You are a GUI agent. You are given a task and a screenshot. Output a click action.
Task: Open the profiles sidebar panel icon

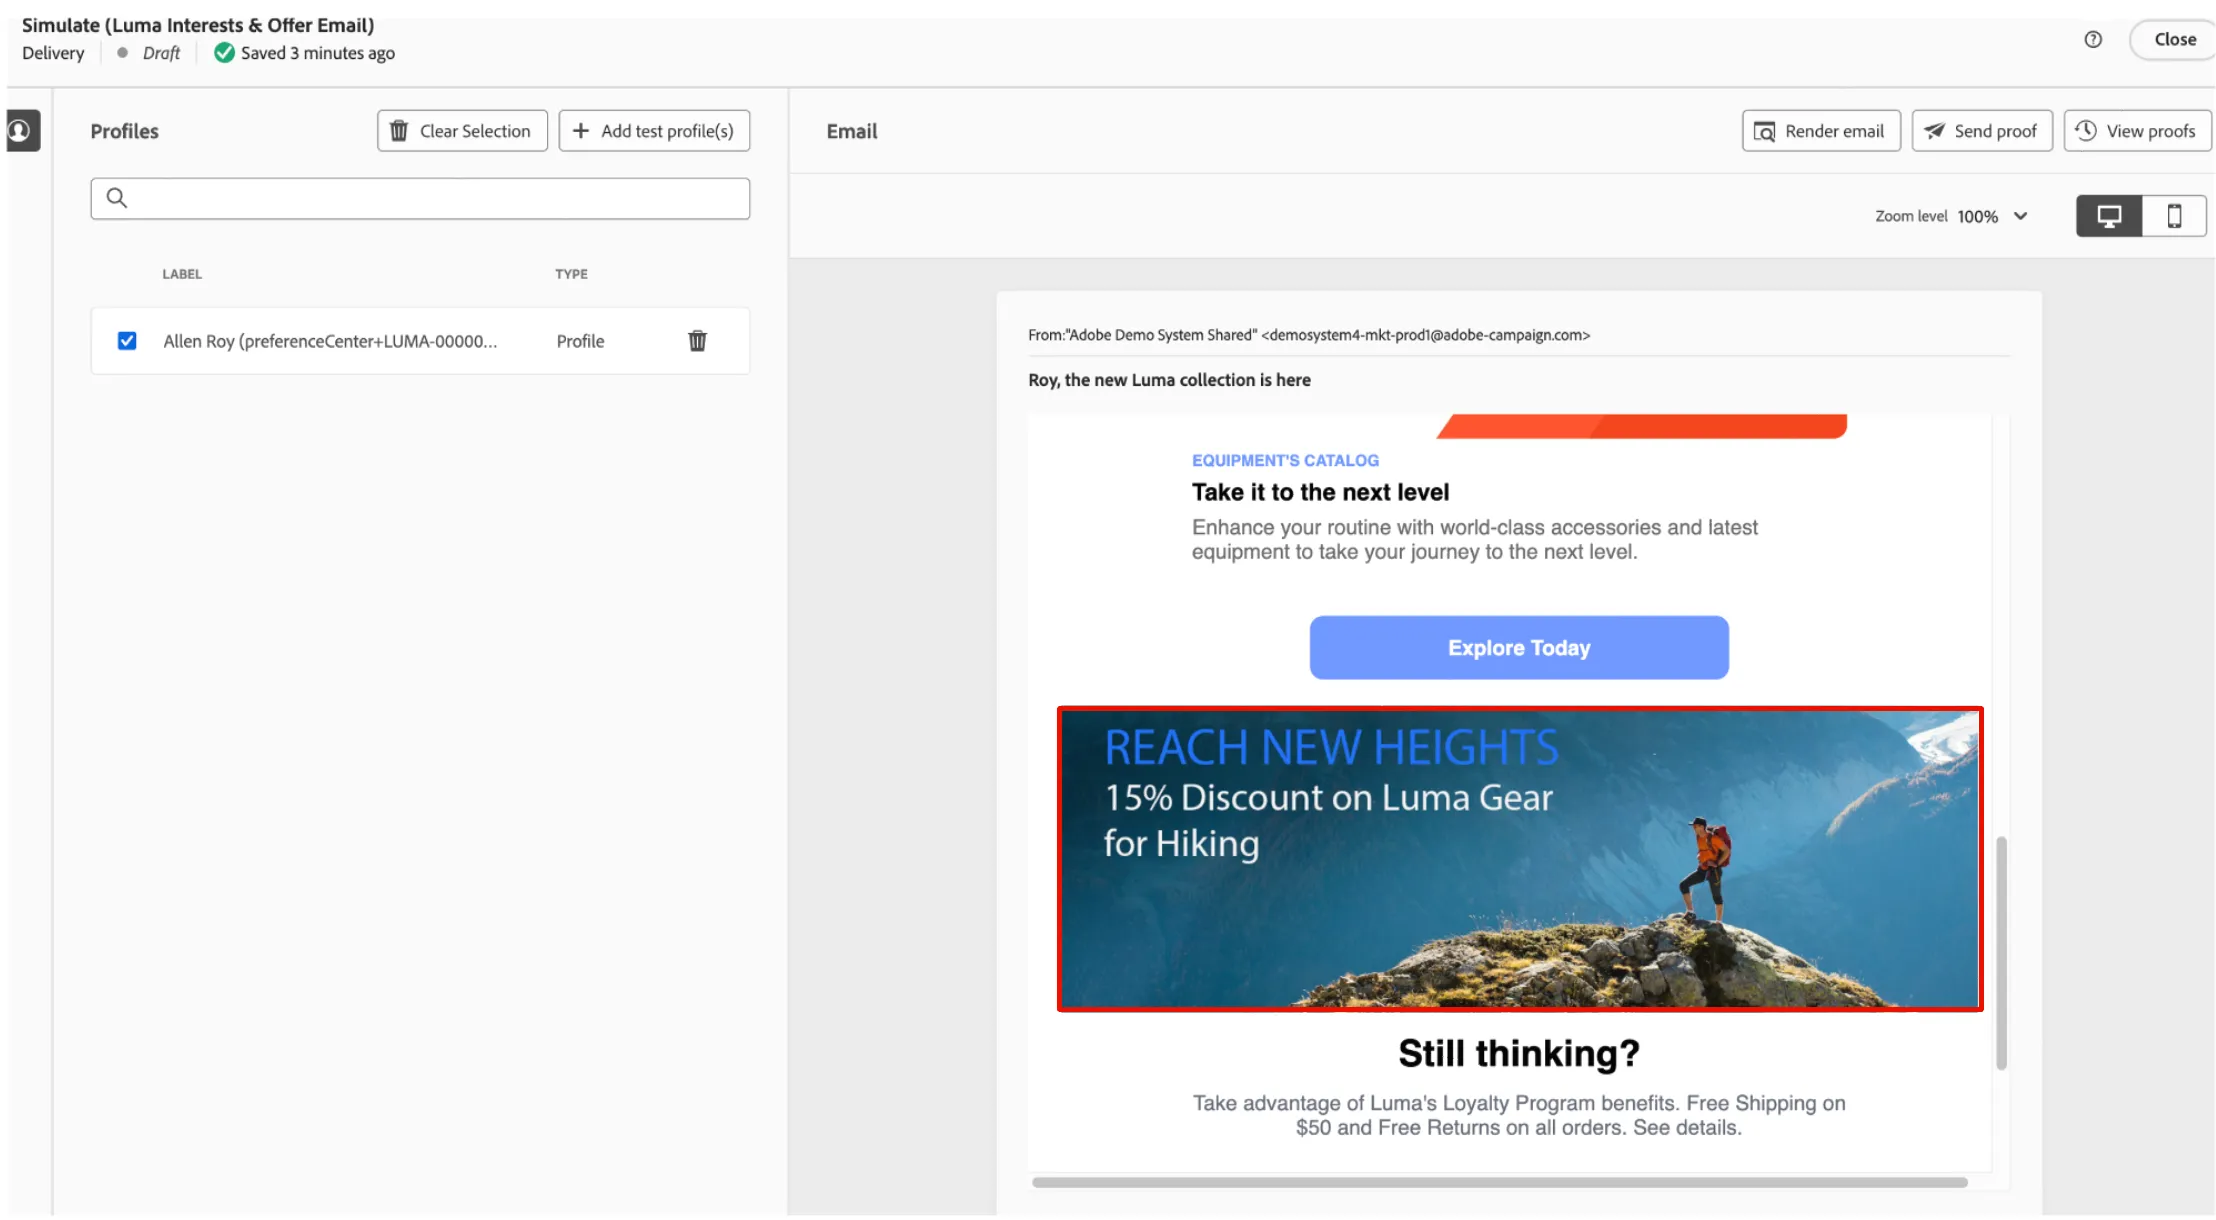pyautogui.click(x=22, y=131)
